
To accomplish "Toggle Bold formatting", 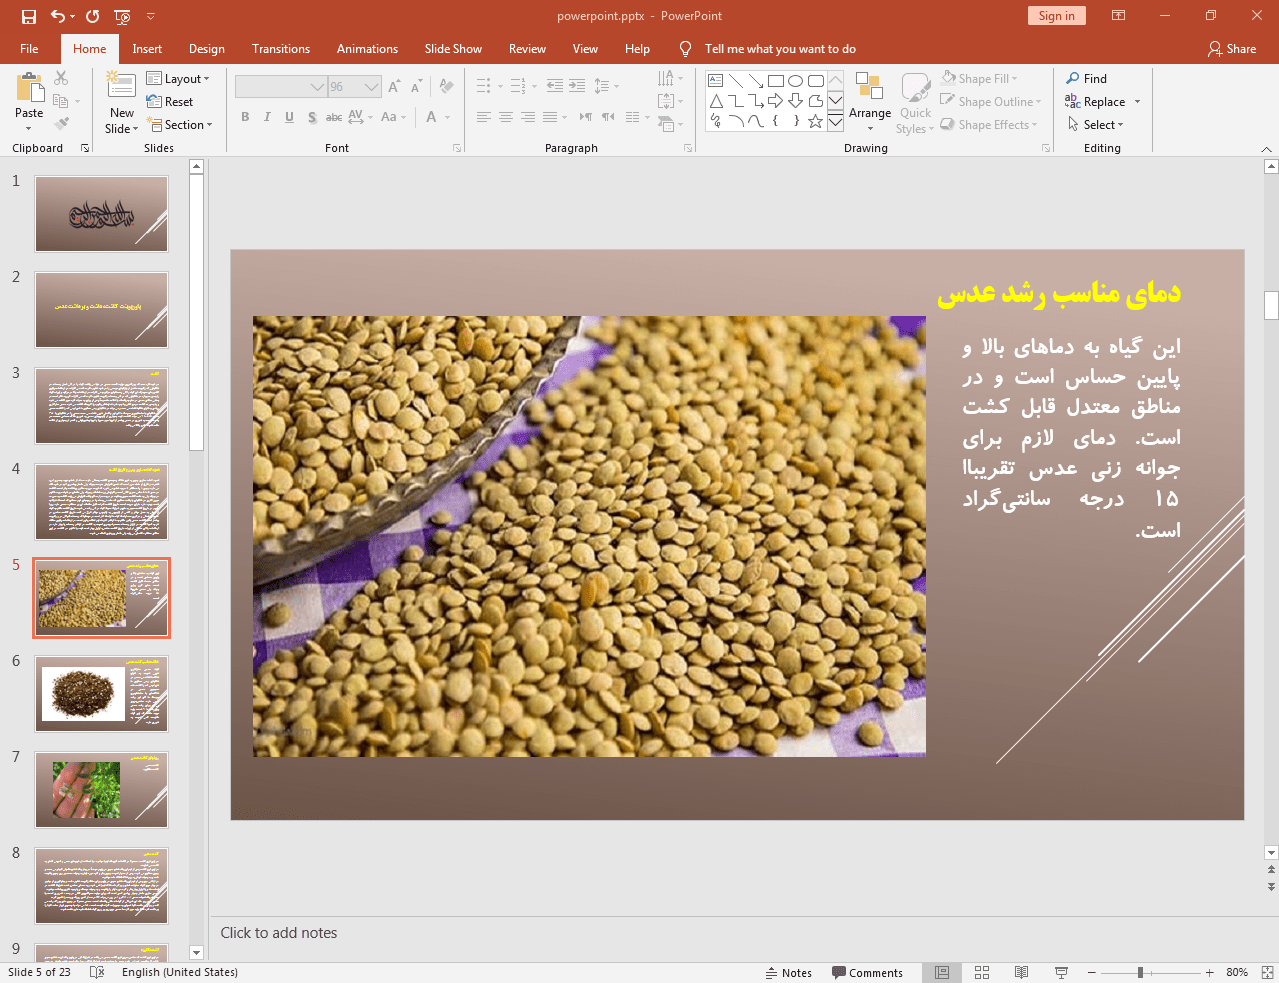I will (245, 117).
